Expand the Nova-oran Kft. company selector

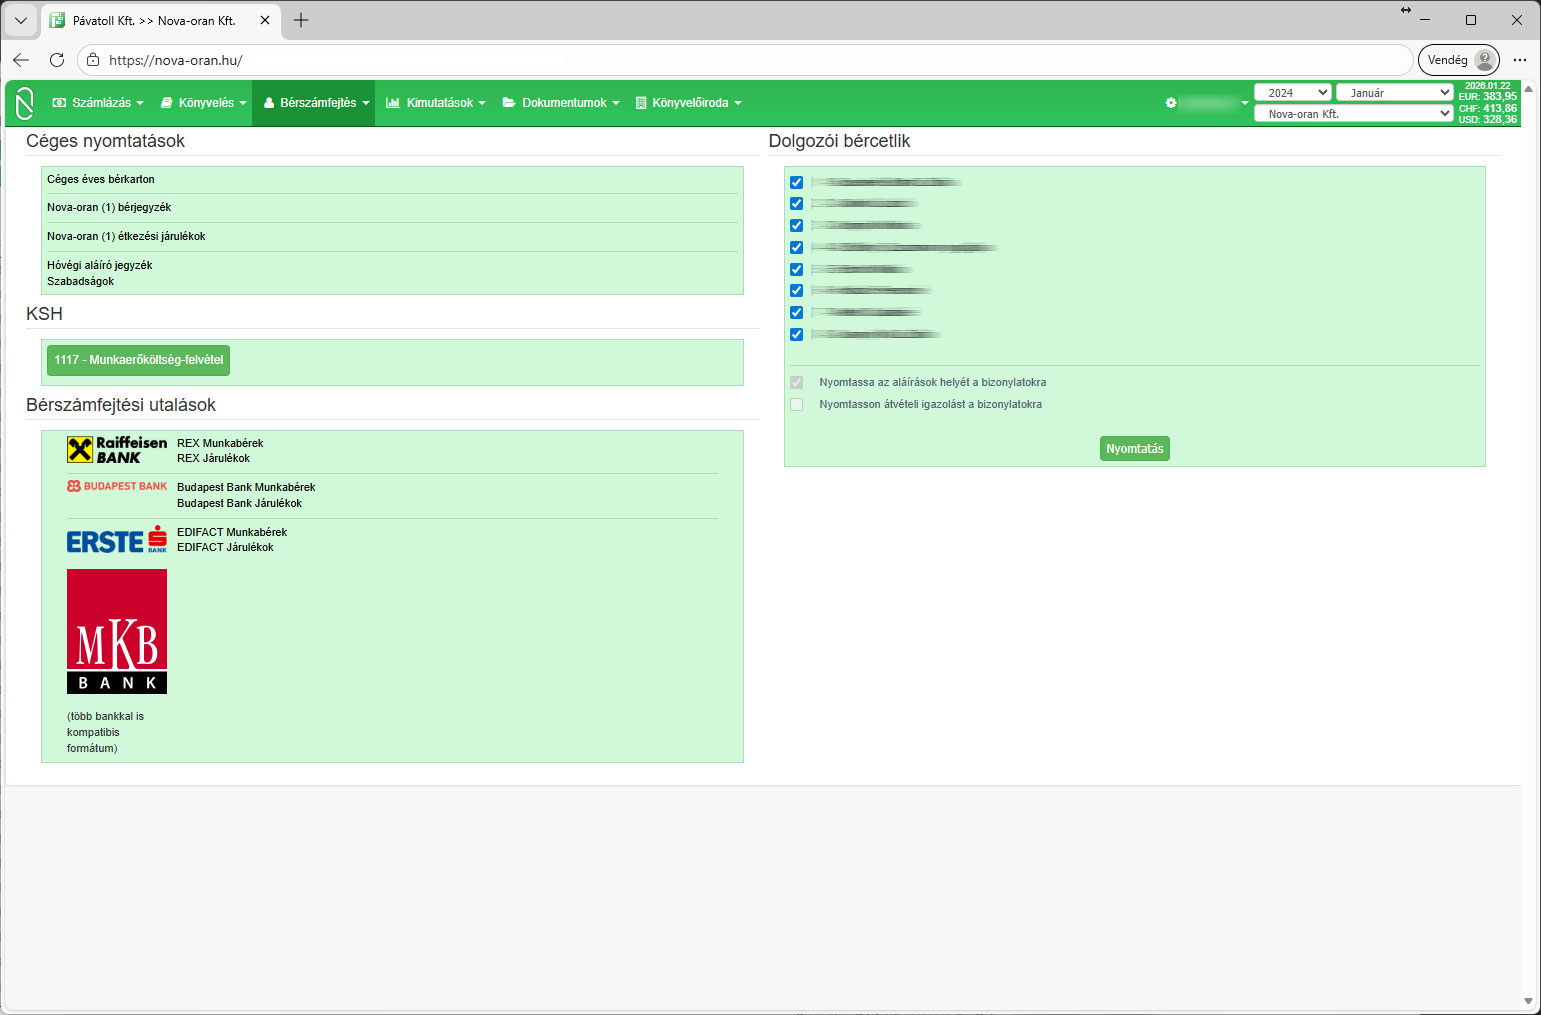(1353, 114)
